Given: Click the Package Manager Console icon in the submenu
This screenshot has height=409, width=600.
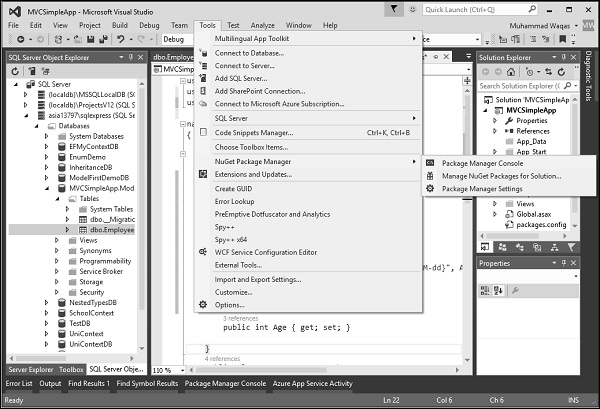Looking at the screenshot, I should [430, 163].
